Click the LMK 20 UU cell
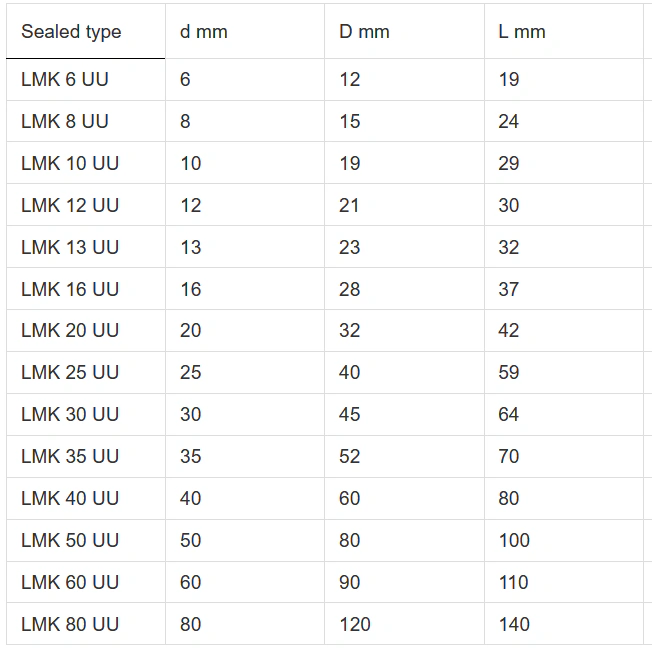The width and height of the screenshot is (652, 651). [x=70, y=330]
